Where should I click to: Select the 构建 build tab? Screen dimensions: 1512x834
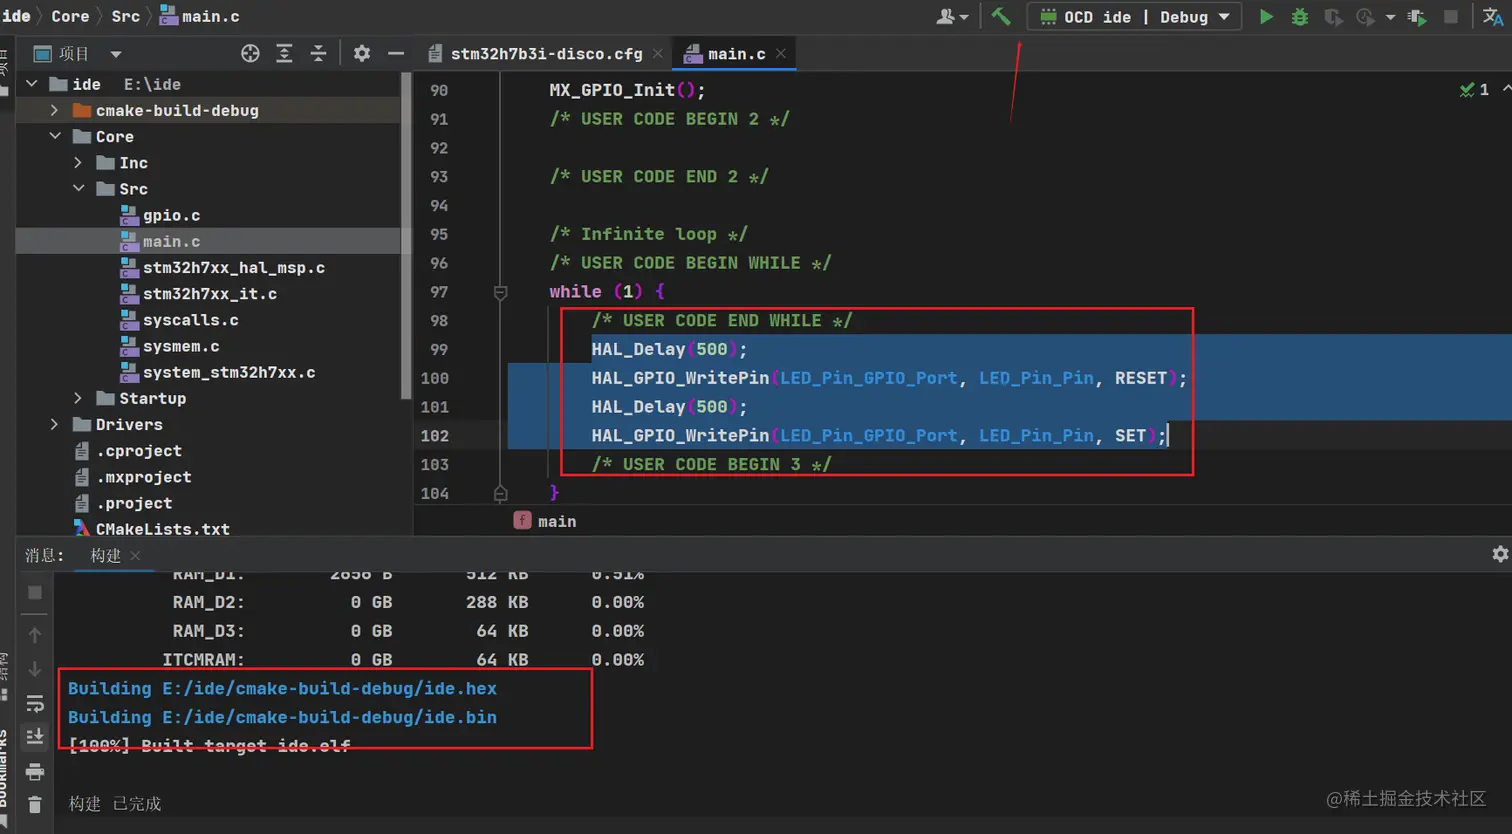point(106,556)
